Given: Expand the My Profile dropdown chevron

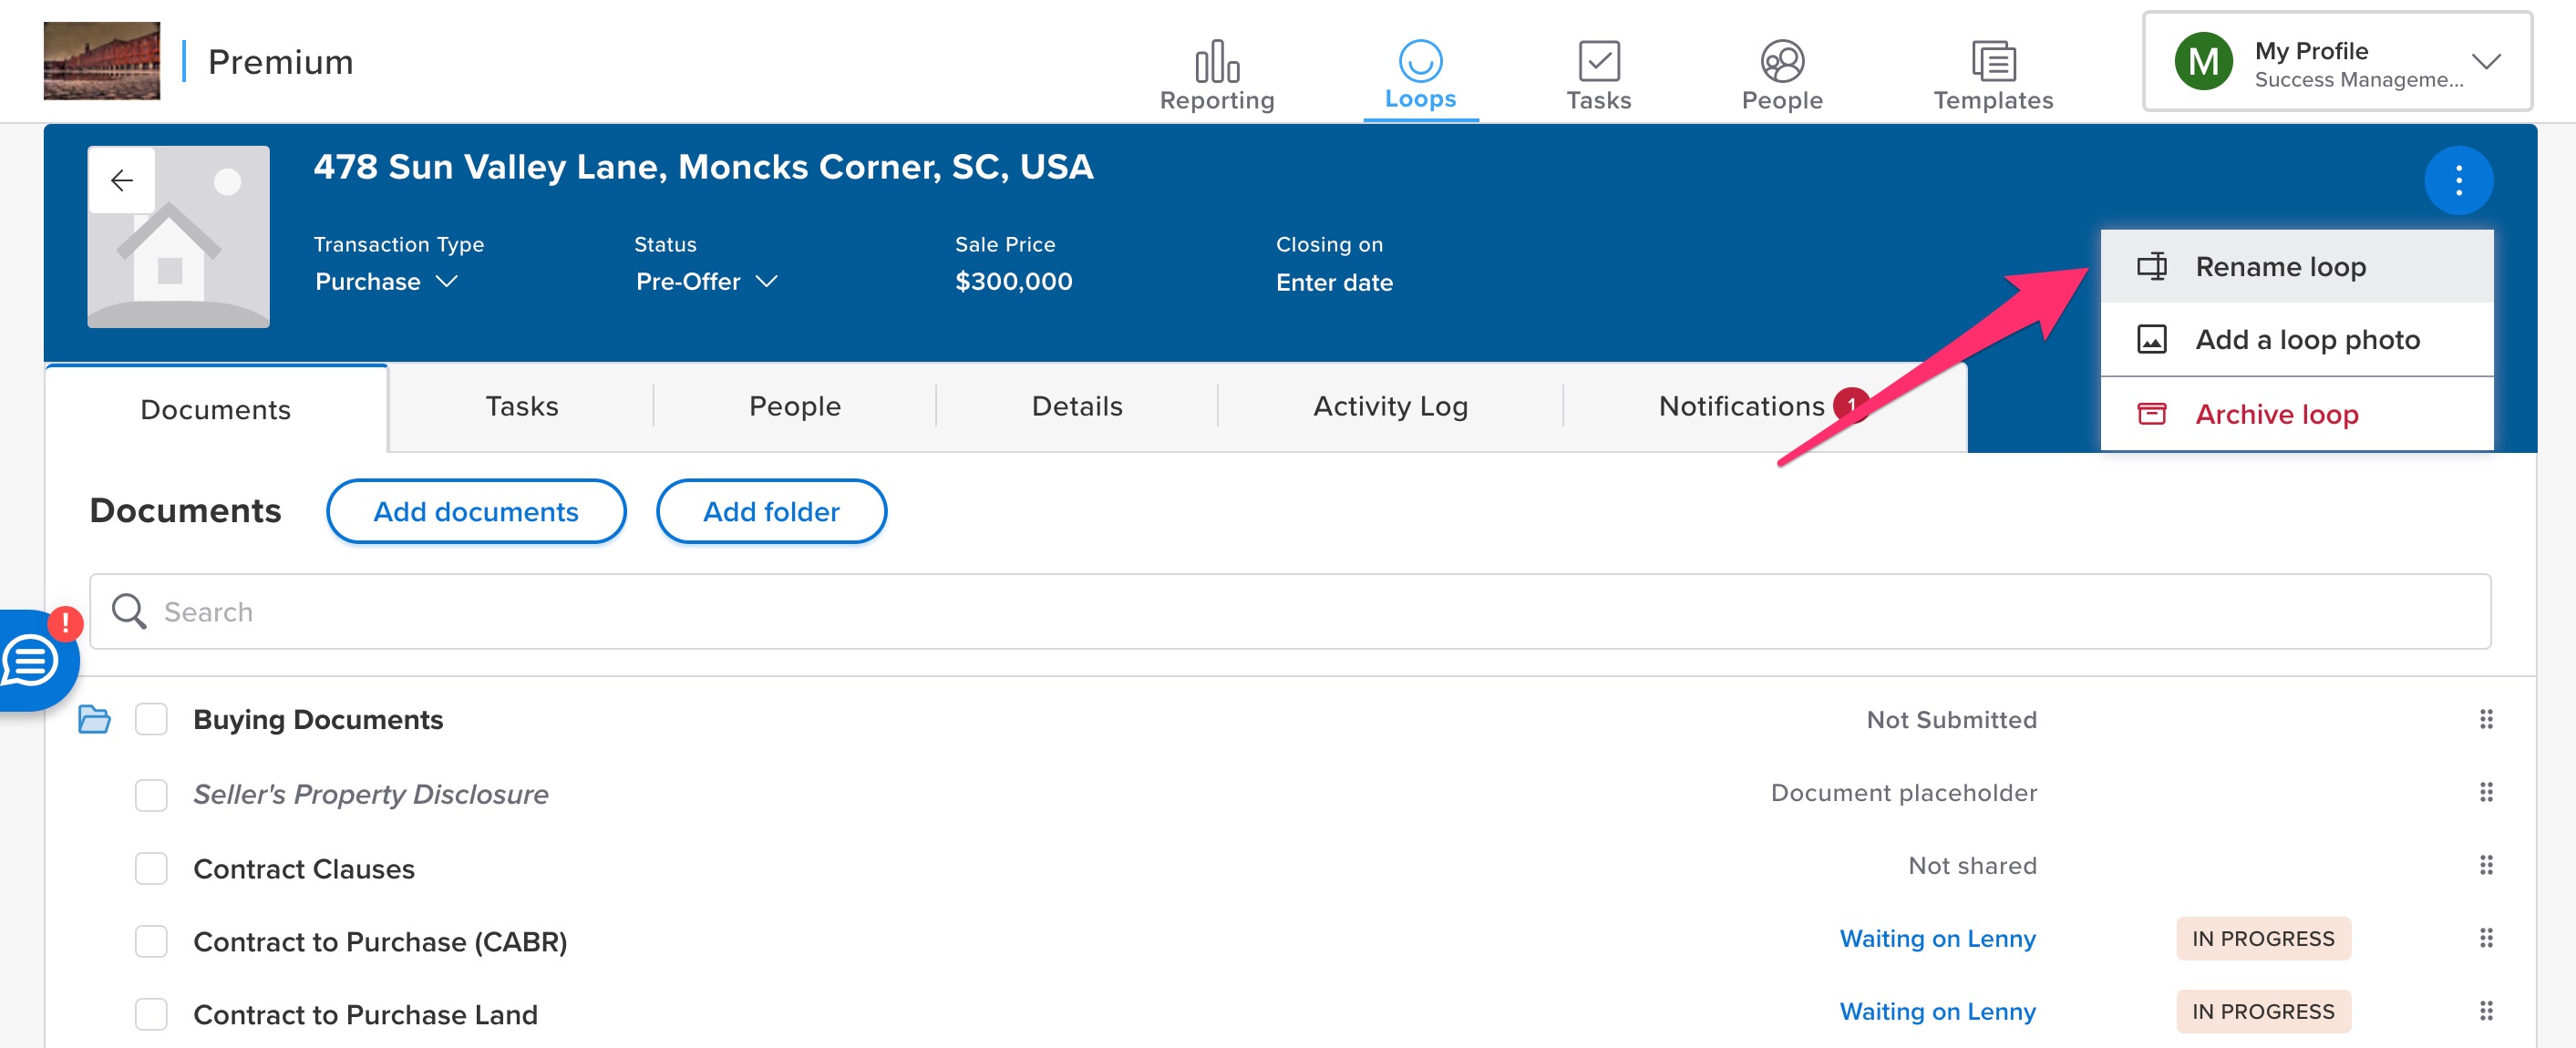Looking at the screenshot, I should [x=2485, y=61].
